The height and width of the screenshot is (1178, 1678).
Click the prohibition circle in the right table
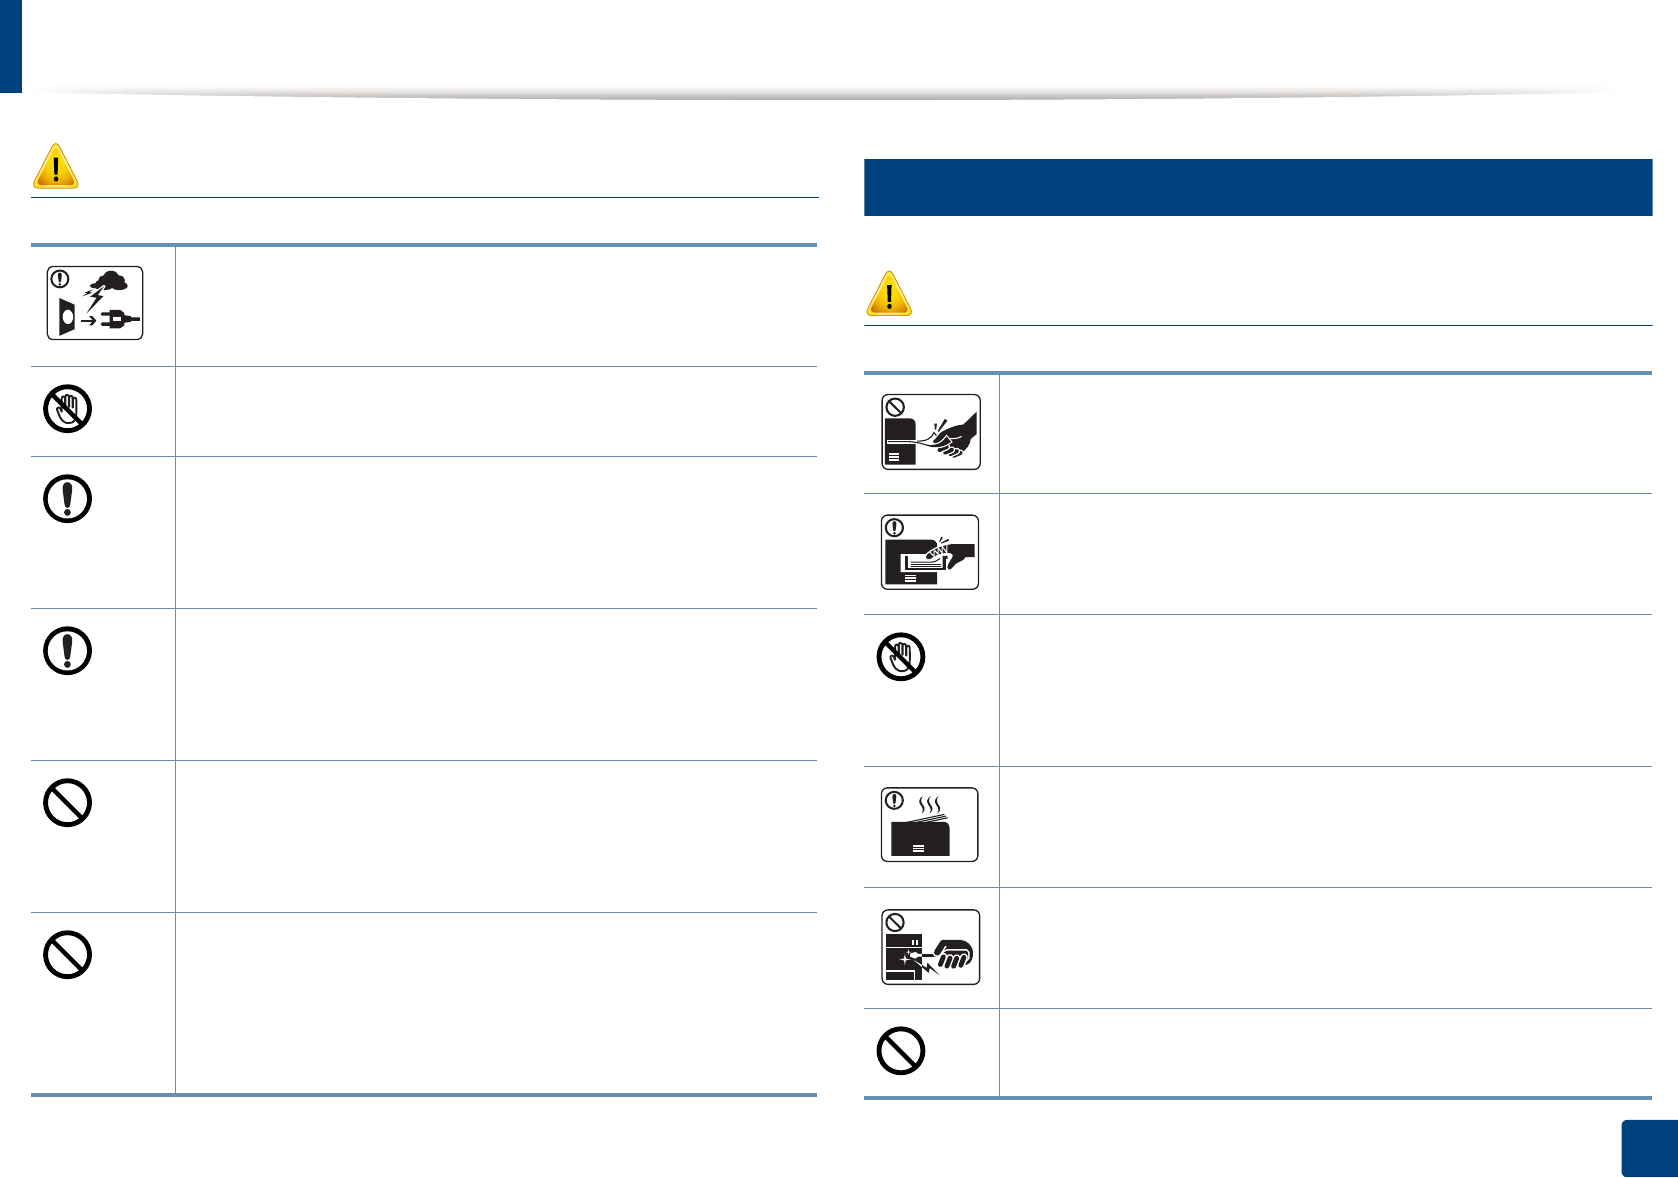(901, 1051)
